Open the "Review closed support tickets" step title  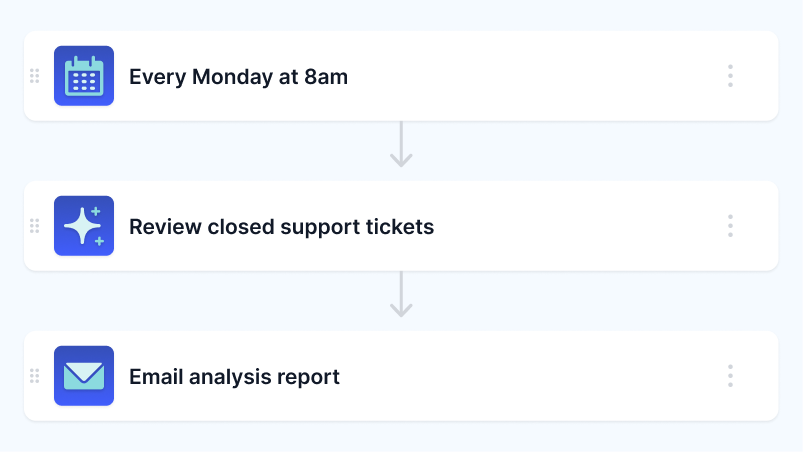(281, 226)
